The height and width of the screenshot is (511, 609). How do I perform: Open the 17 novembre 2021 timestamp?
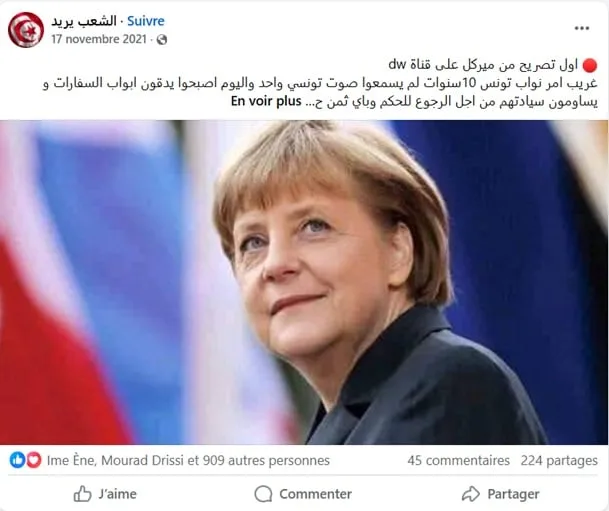coord(99,39)
